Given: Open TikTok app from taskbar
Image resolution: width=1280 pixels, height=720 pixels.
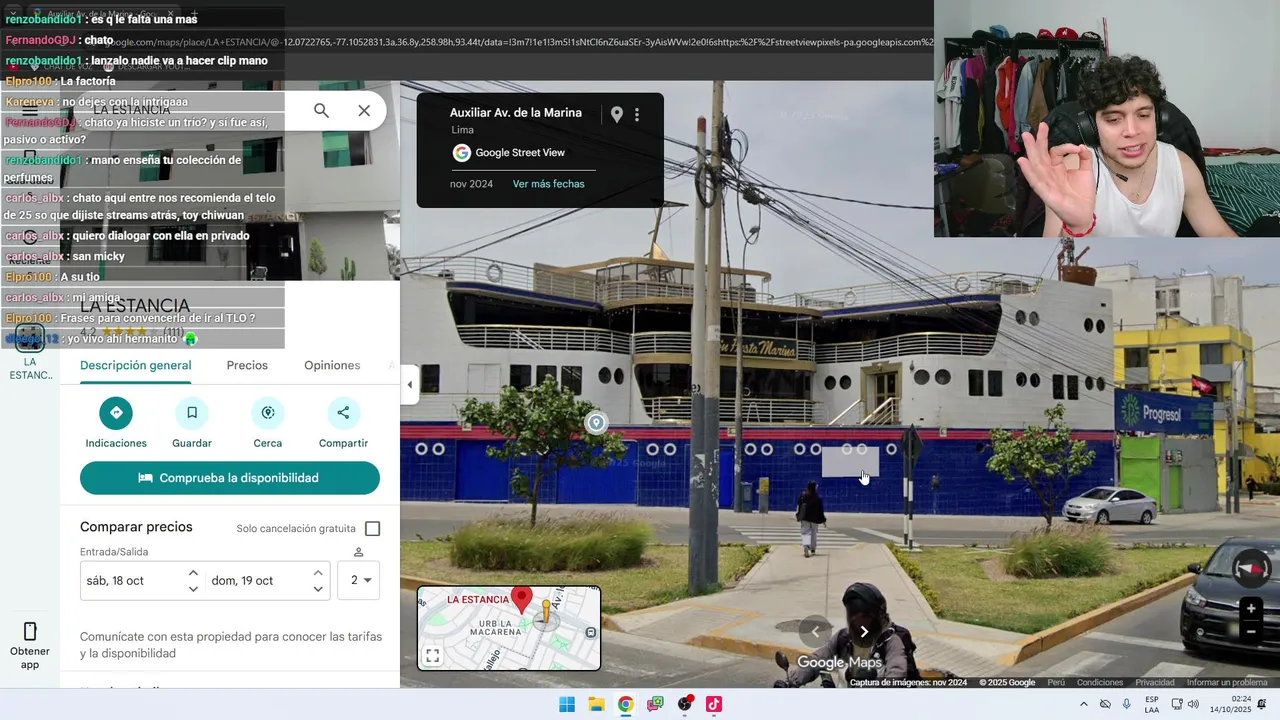Looking at the screenshot, I should click(714, 704).
